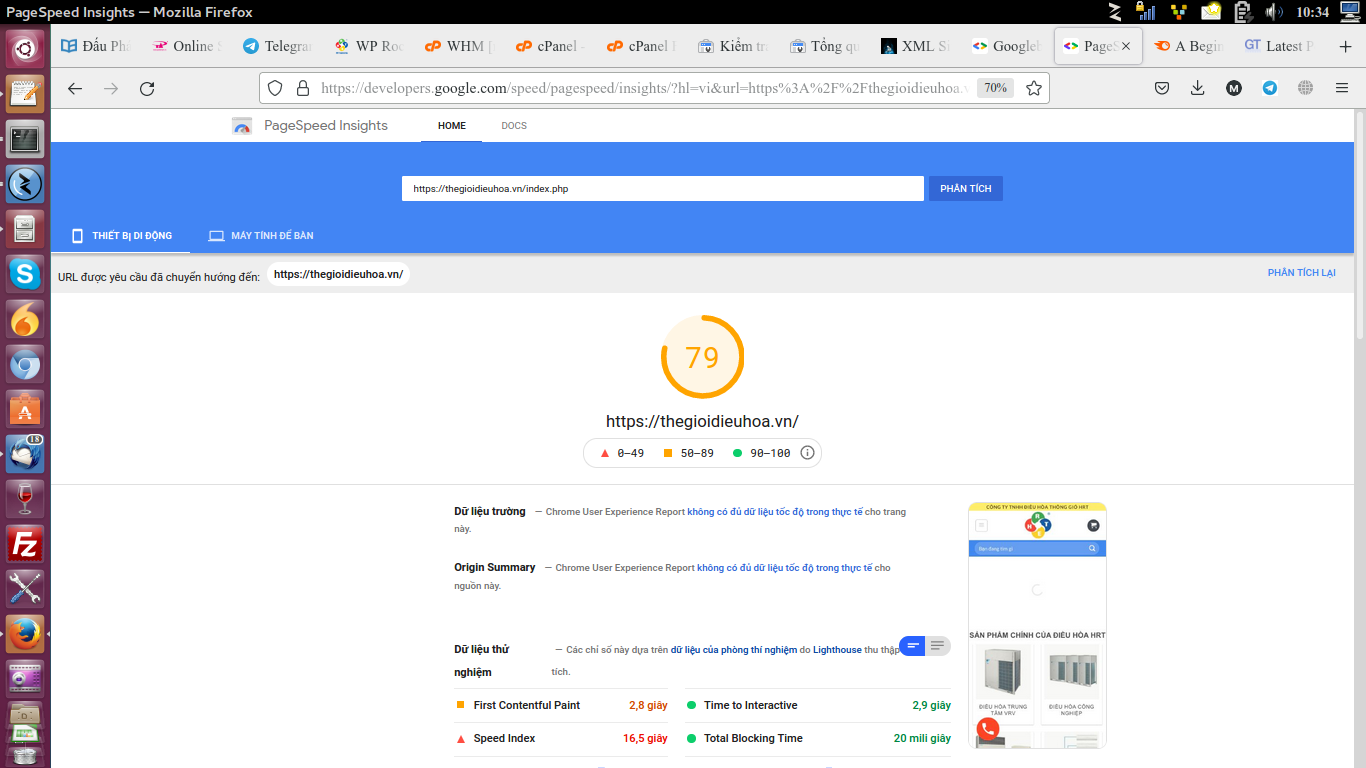Image resolution: width=1366 pixels, height=768 pixels.
Task: Click the Origin Summary heading
Action: pyautogui.click(x=495, y=567)
